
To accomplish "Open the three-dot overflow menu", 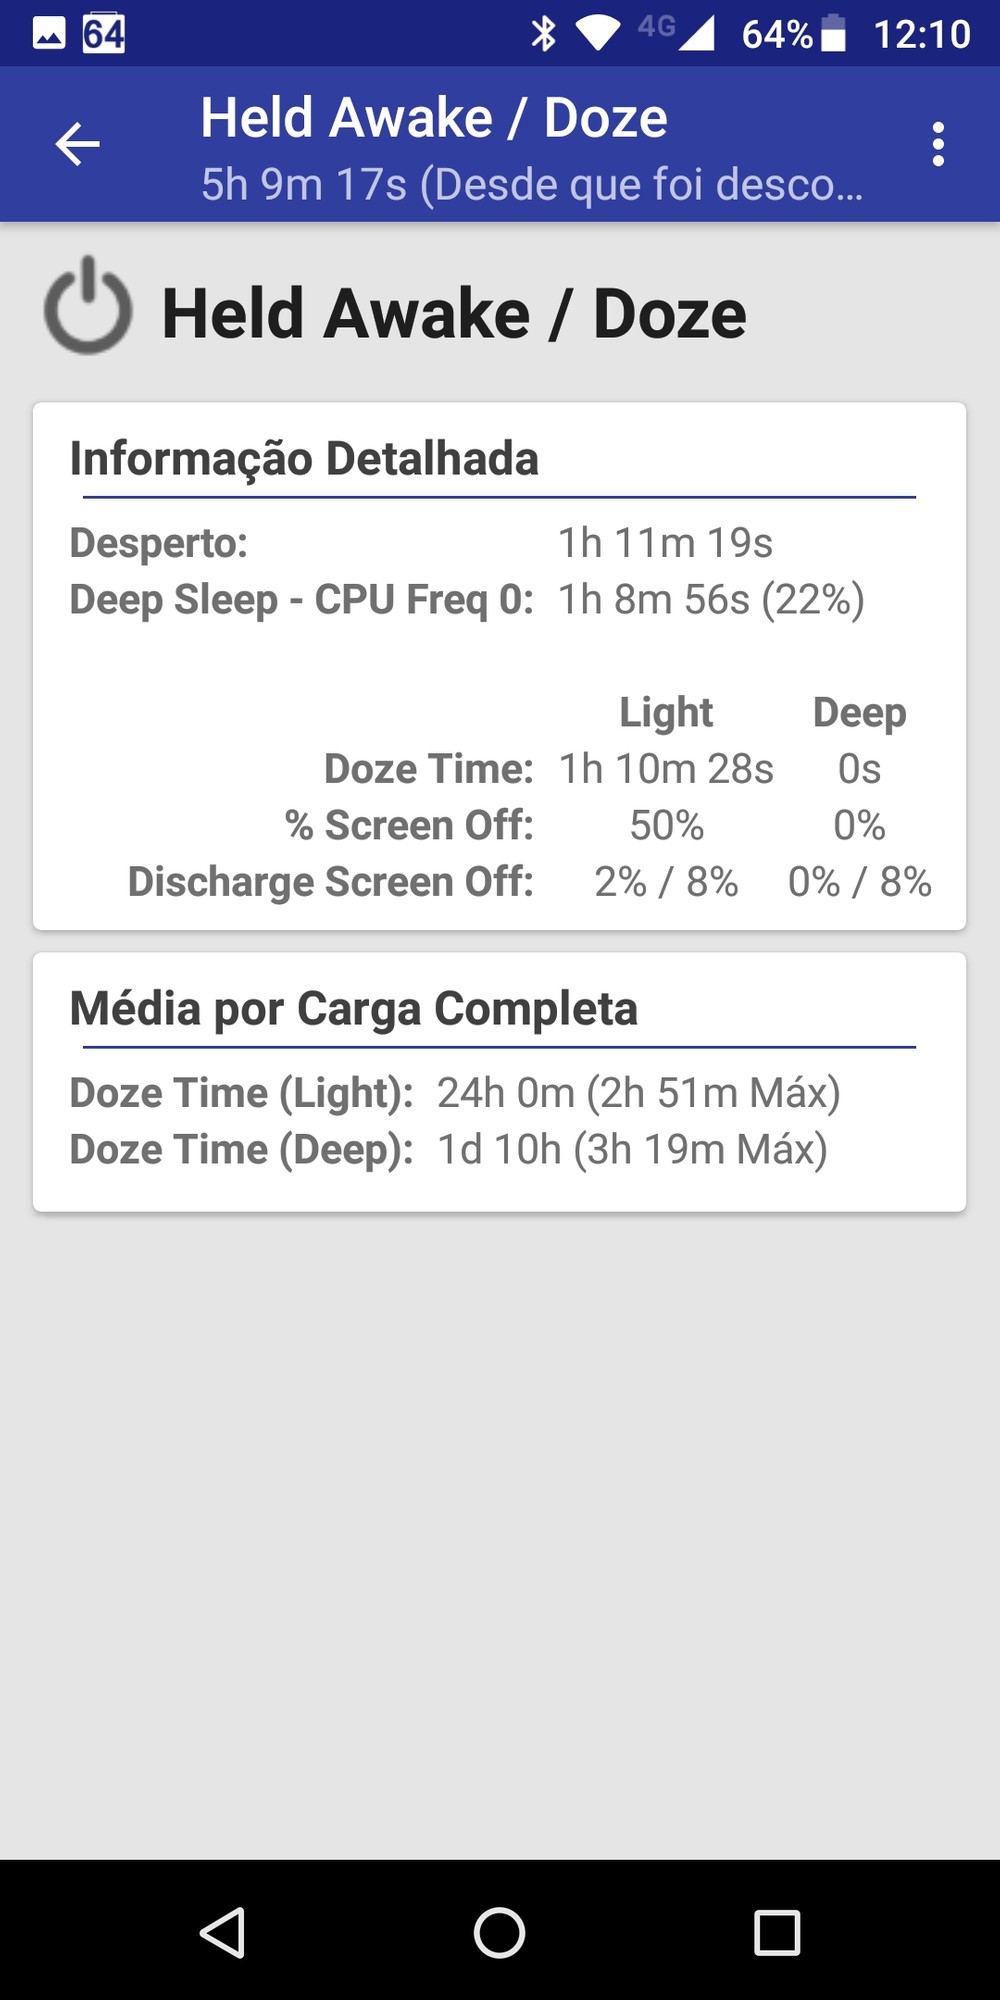I will (x=937, y=144).
